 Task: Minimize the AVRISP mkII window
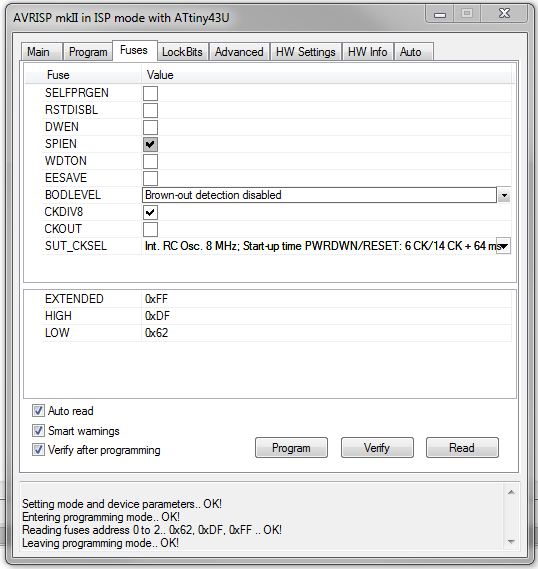pyautogui.click(x=440, y=14)
